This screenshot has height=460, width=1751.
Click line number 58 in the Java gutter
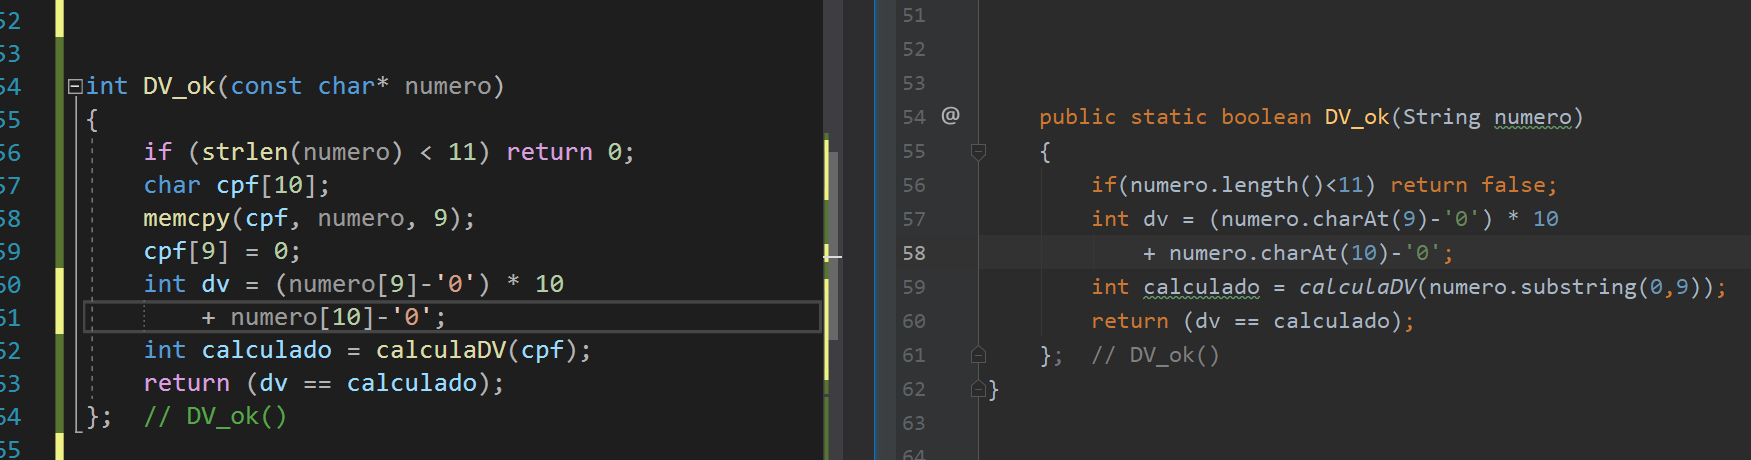tap(913, 253)
